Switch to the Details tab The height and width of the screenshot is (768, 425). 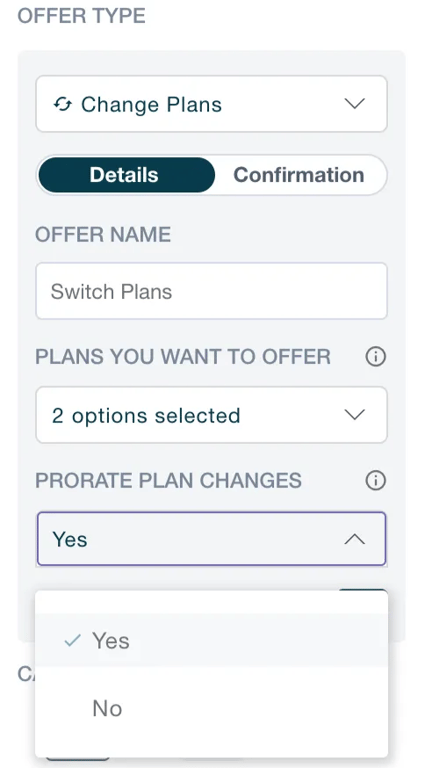tap(126, 175)
